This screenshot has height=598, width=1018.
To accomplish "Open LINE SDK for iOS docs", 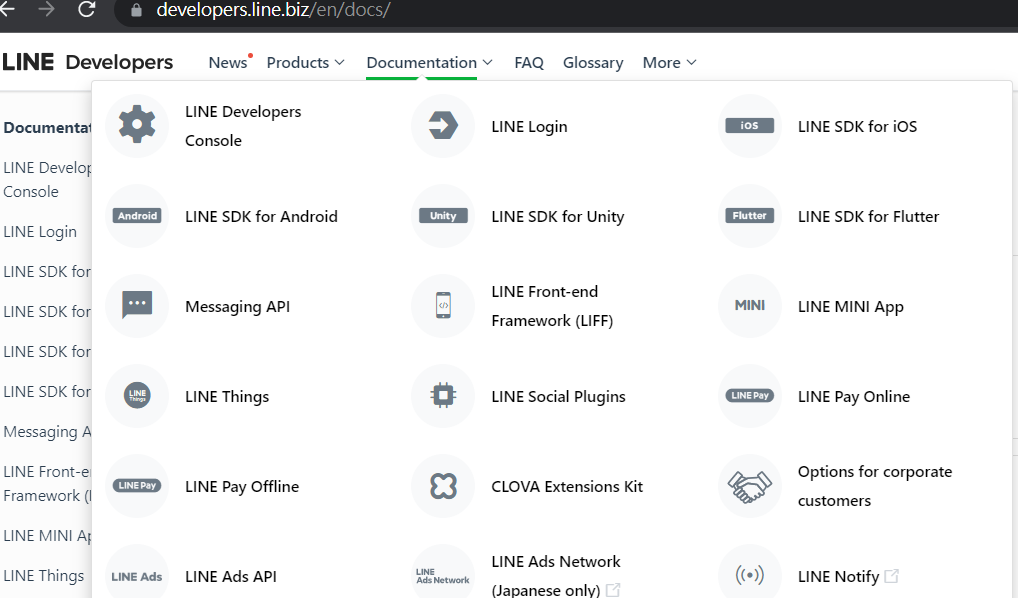I will 857,127.
